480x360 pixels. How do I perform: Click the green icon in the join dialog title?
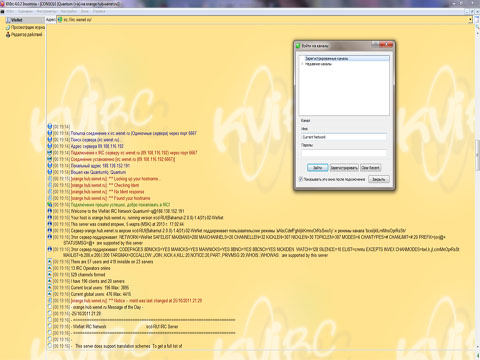pos(298,46)
